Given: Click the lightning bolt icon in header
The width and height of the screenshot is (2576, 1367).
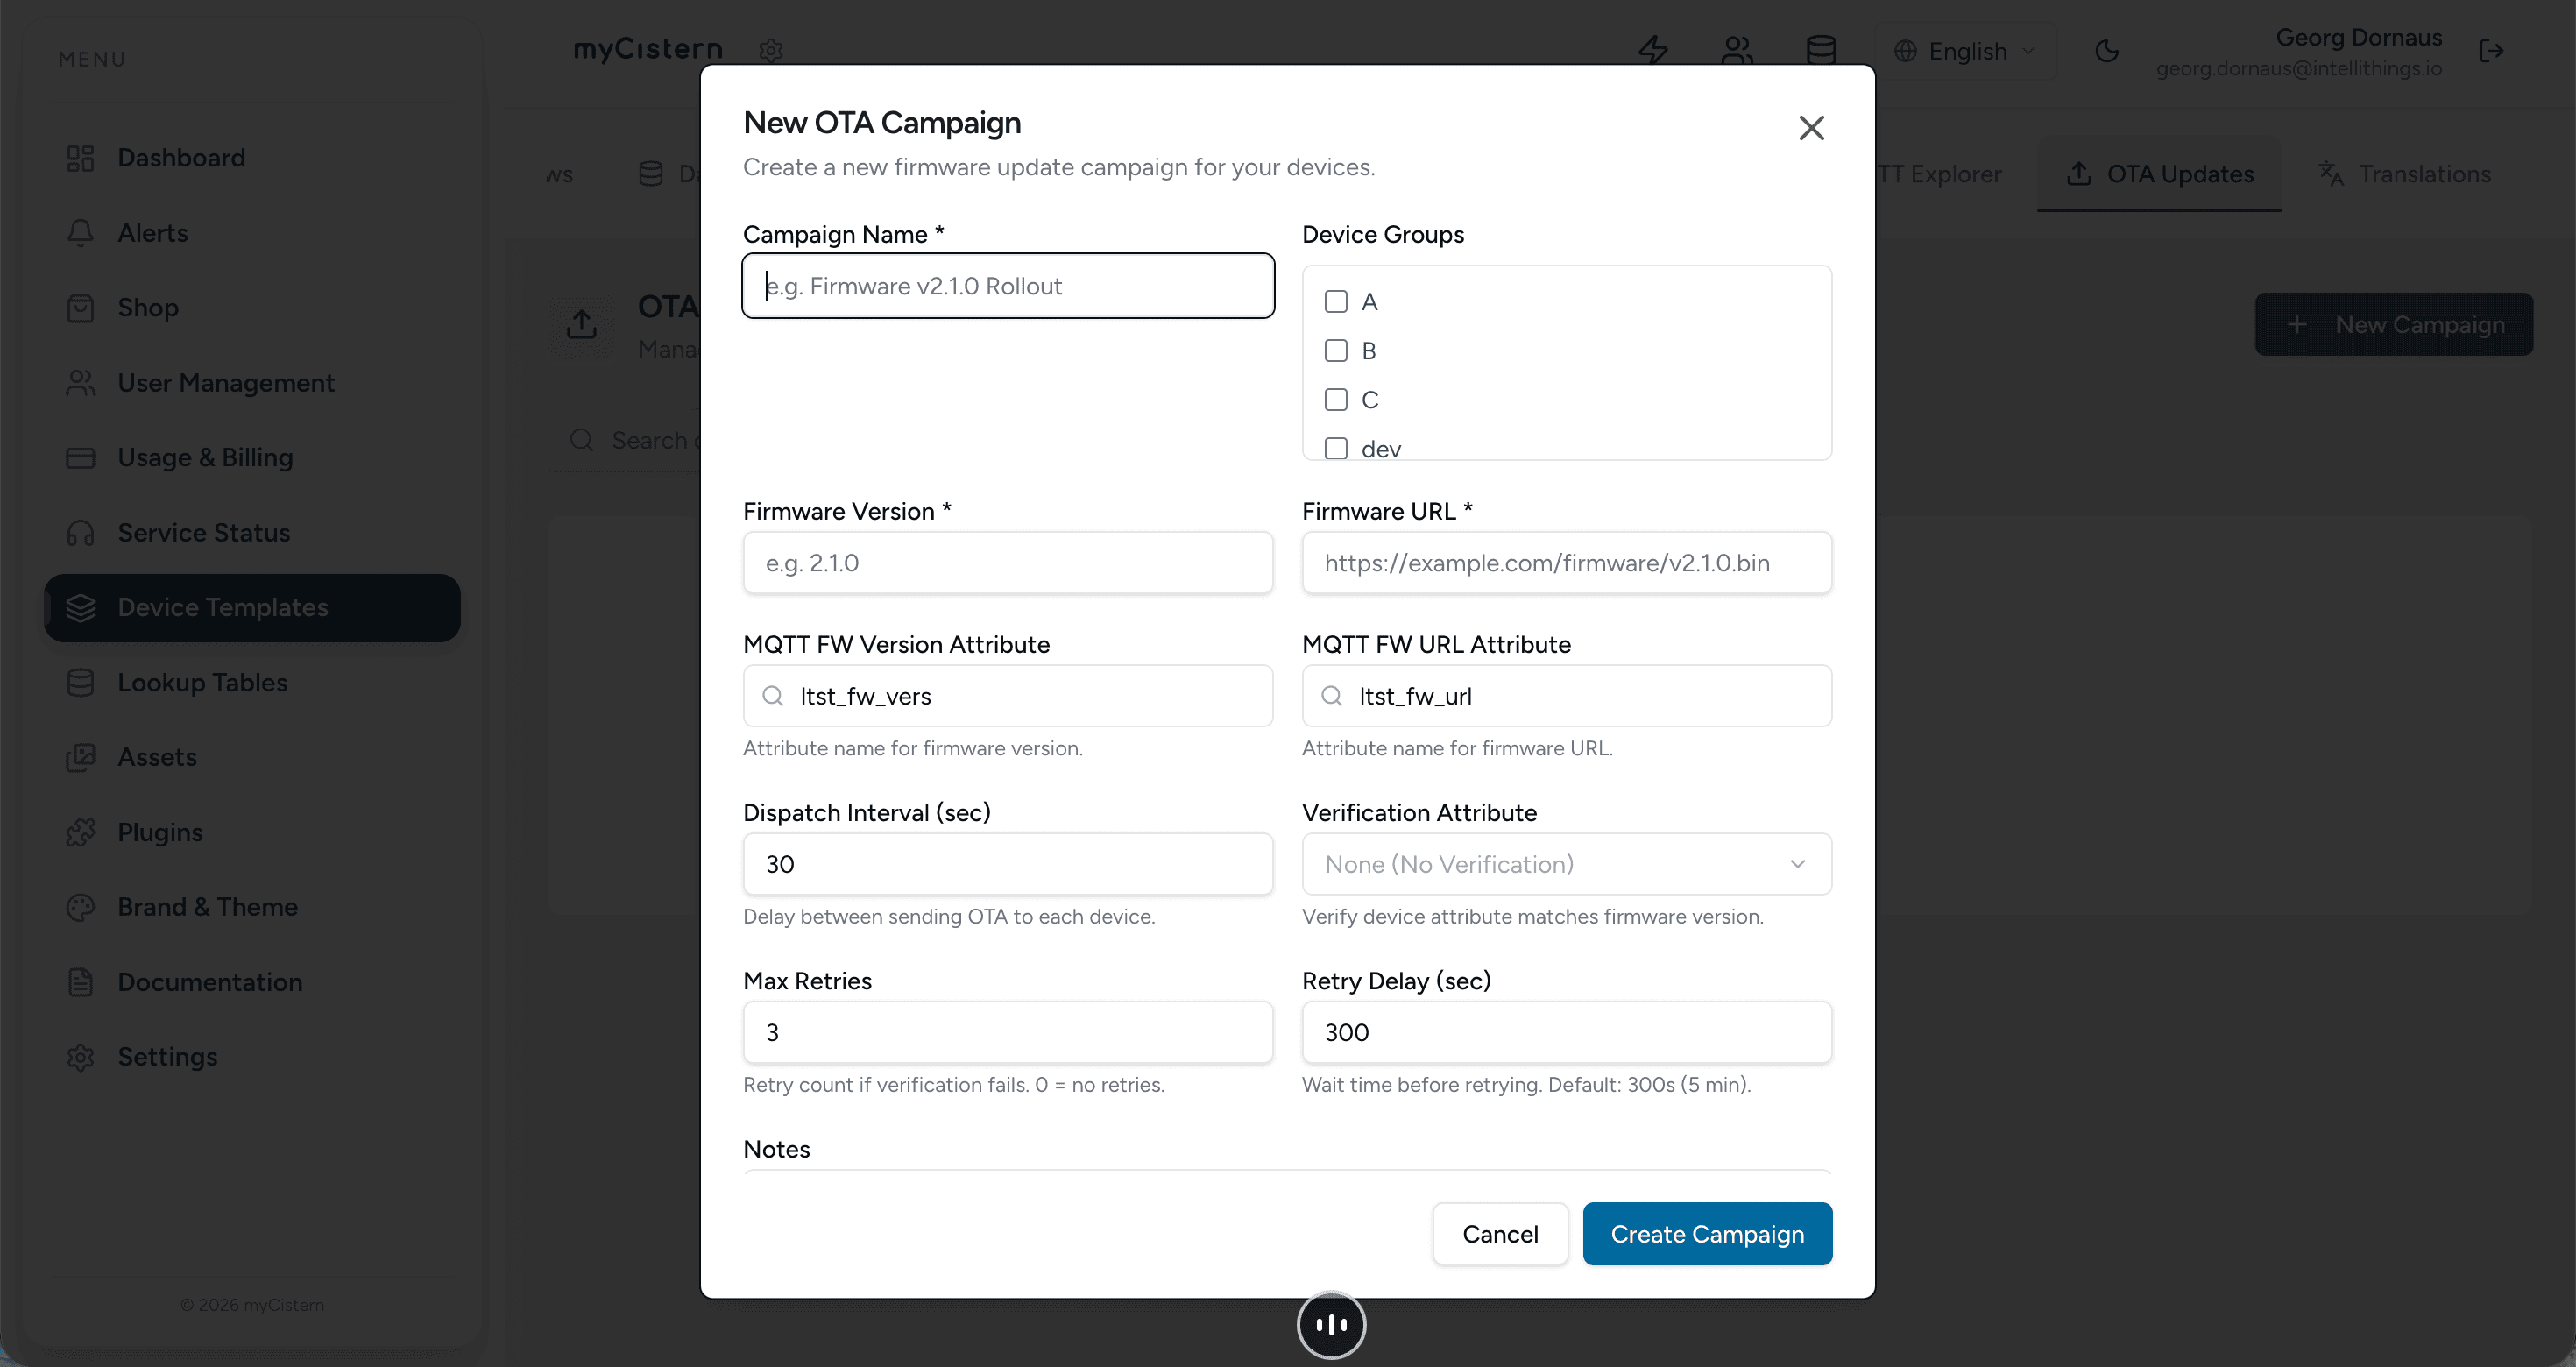Looking at the screenshot, I should (x=1653, y=50).
